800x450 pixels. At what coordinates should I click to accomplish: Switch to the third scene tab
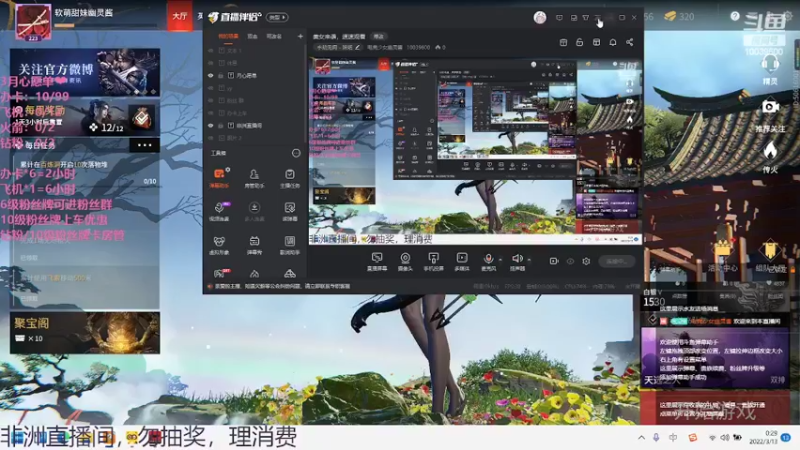click(274, 36)
